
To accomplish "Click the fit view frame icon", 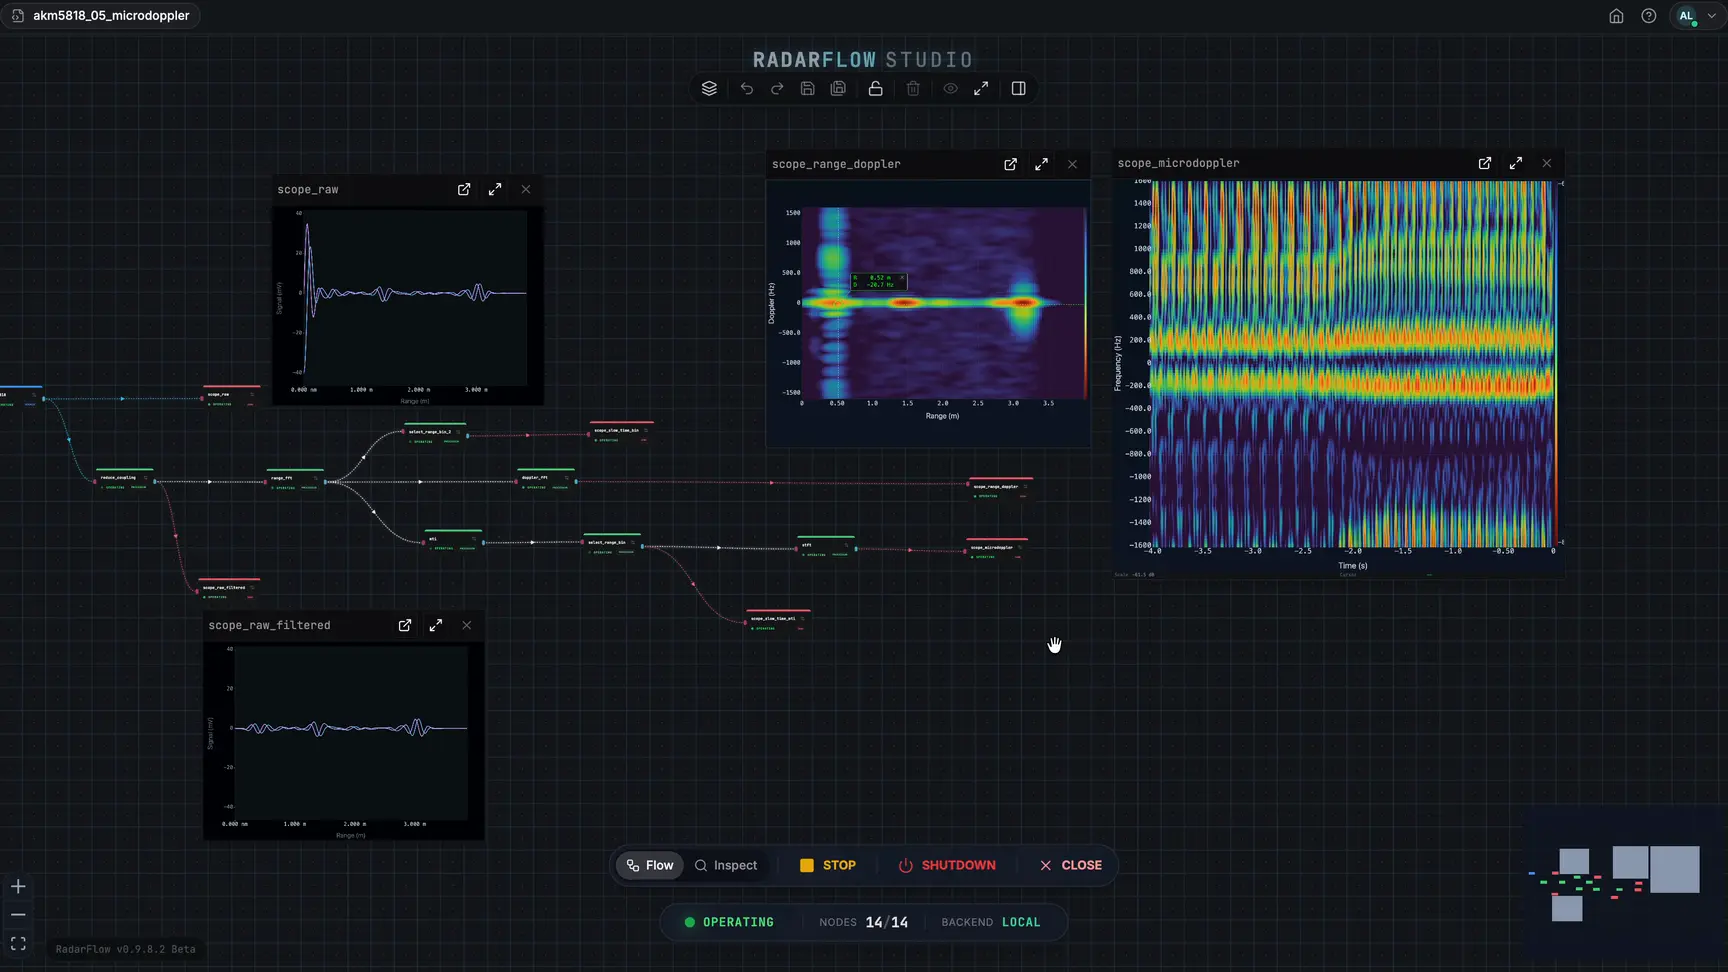I will [18, 943].
